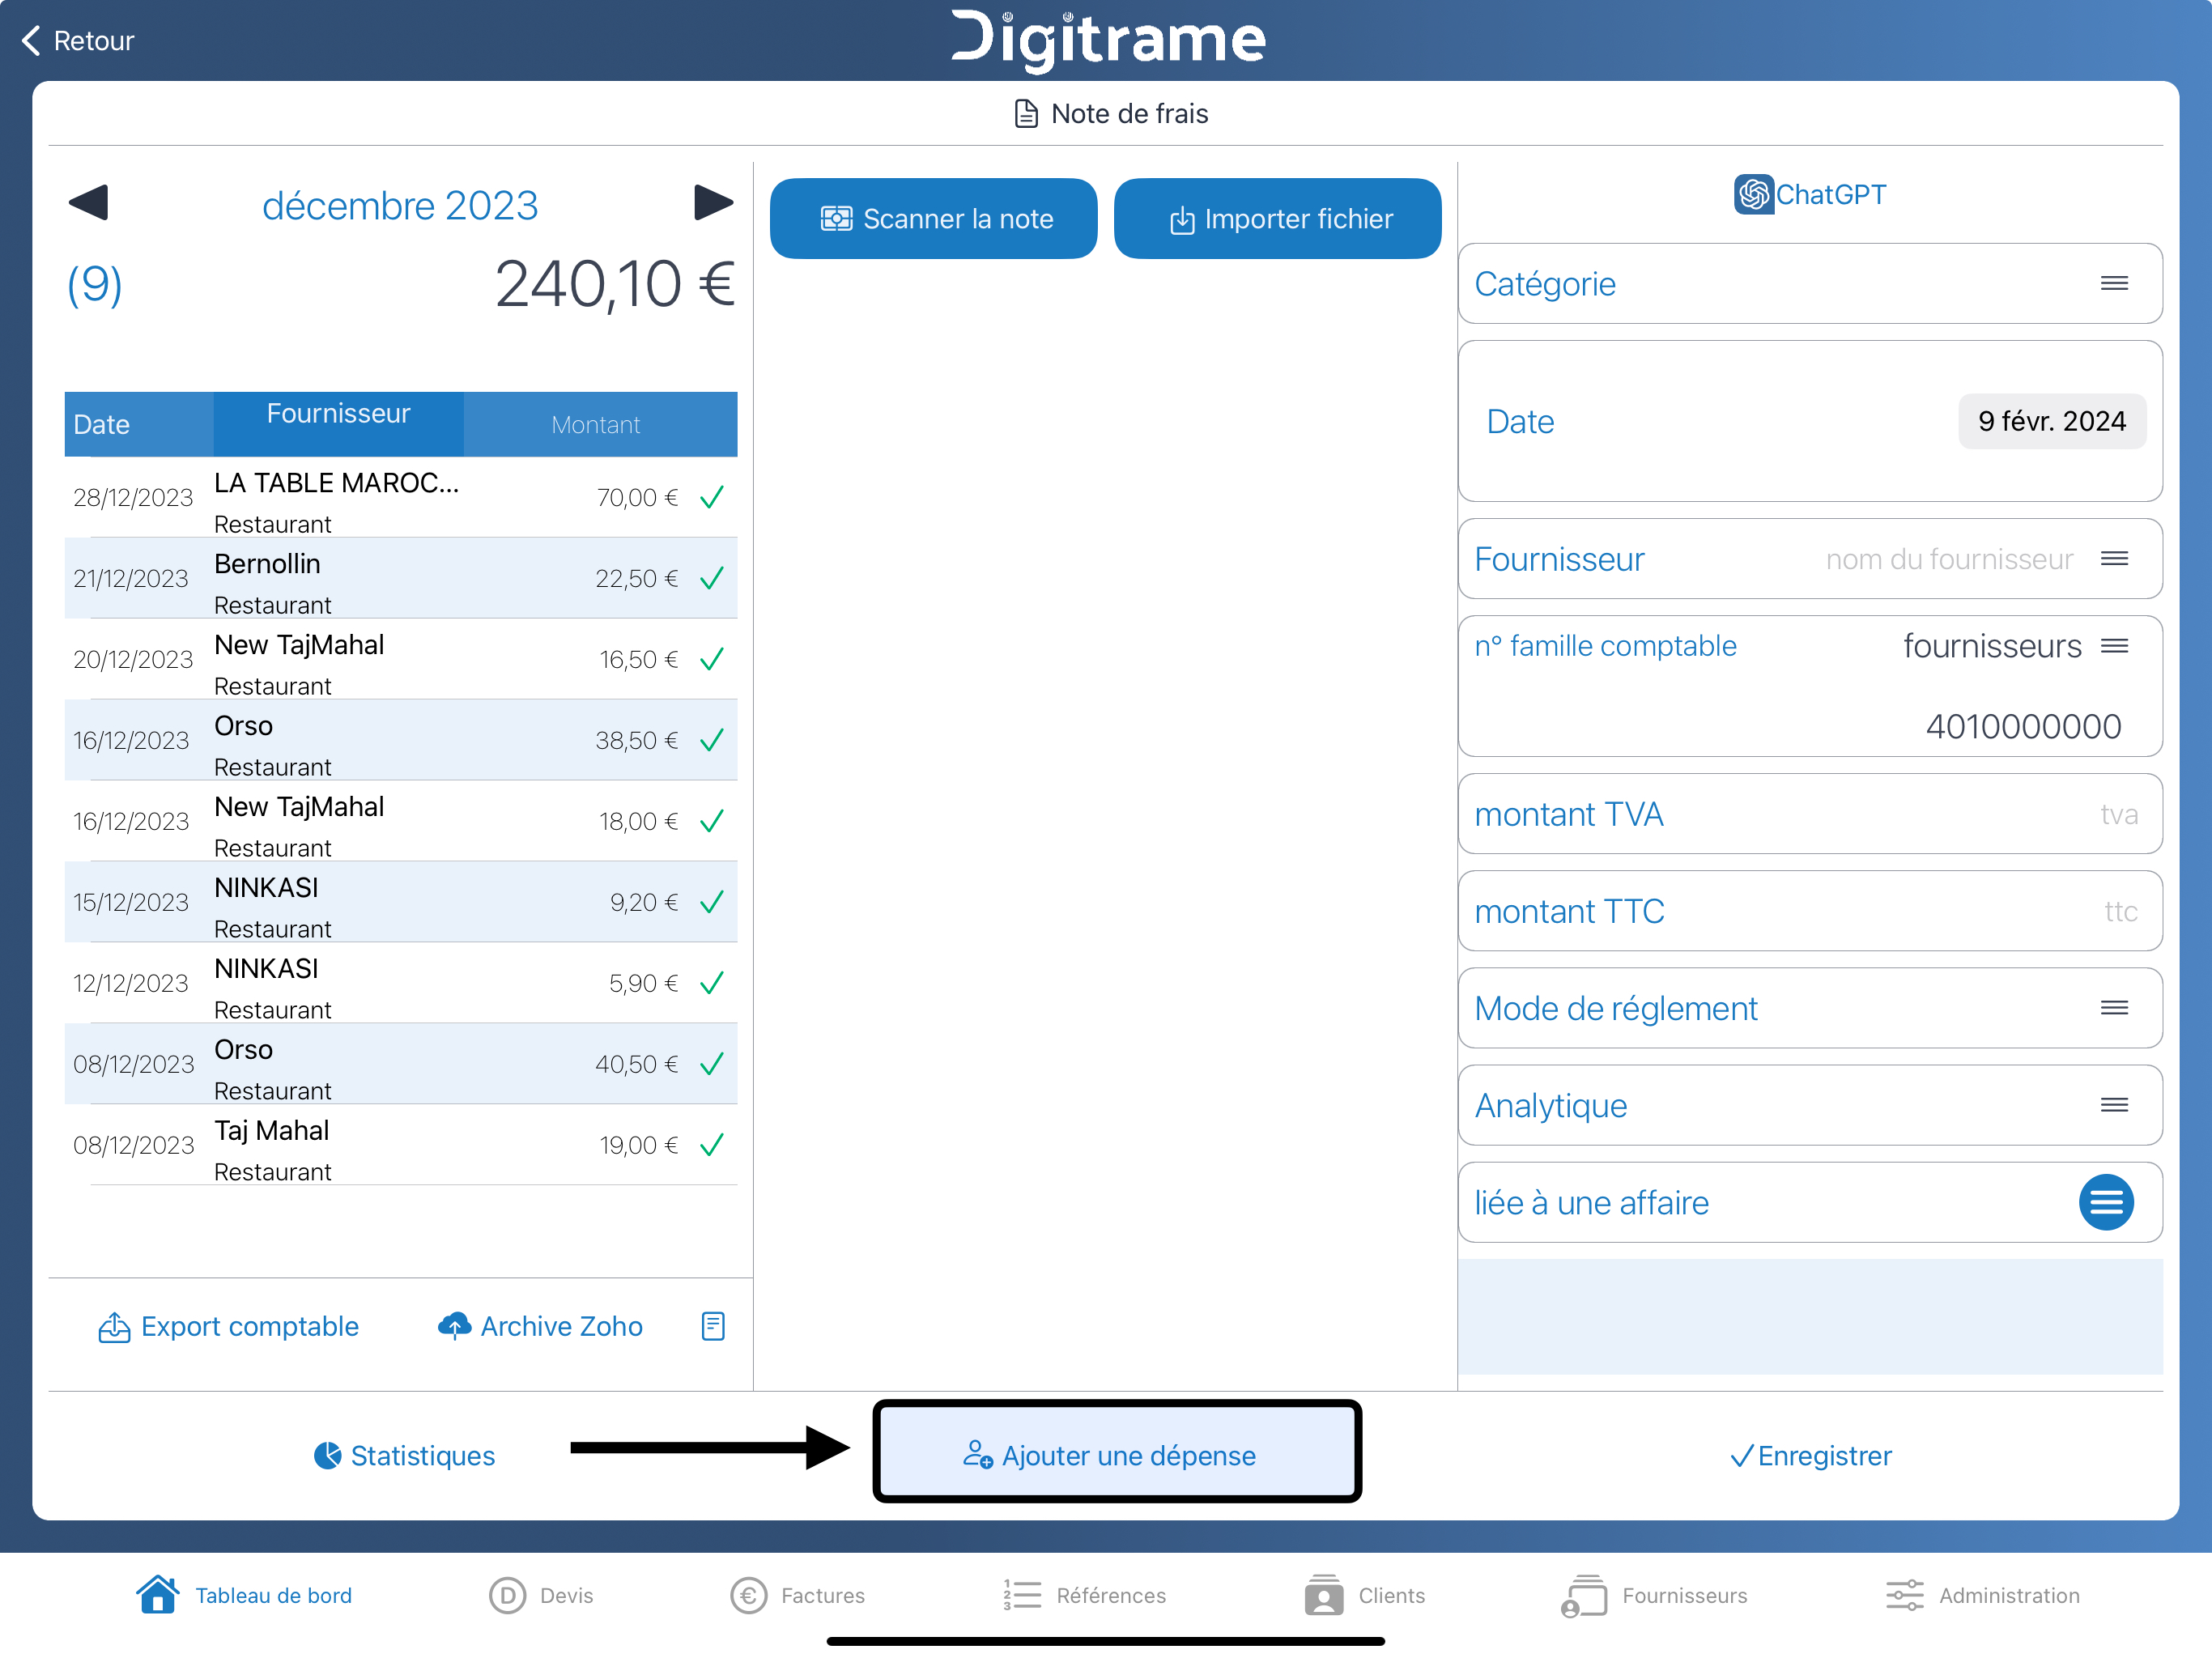Image resolution: width=2212 pixels, height=1658 pixels.
Task: Open the Analytique list menu
Action: click(2114, 1104)
